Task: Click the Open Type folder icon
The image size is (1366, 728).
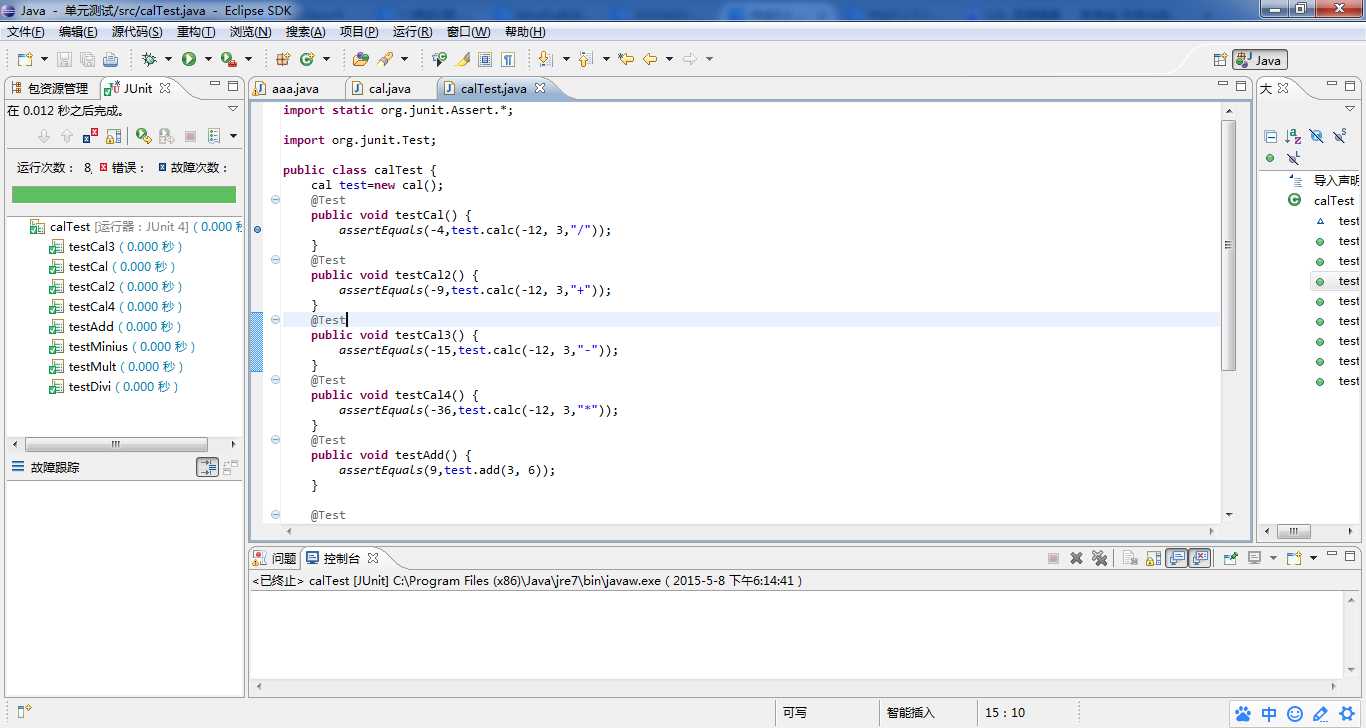Action: tap(361, 59)
